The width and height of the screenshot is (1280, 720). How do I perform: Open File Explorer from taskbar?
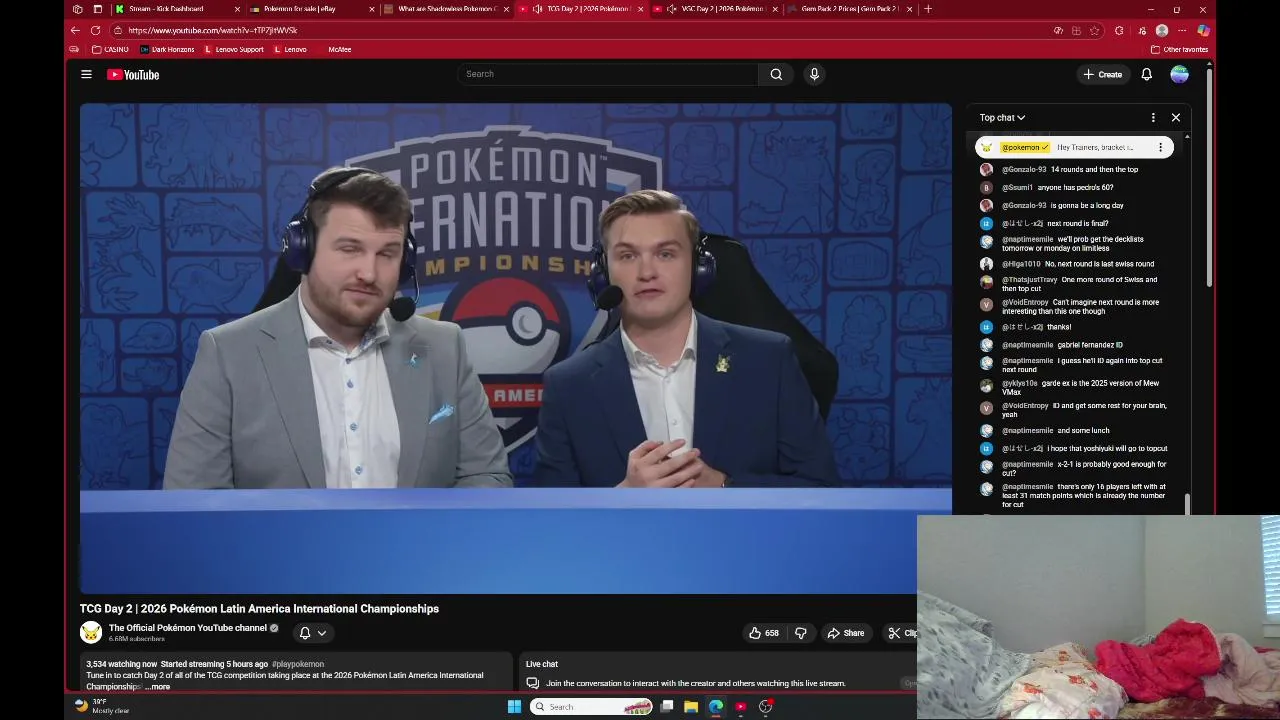click(691, 707)
